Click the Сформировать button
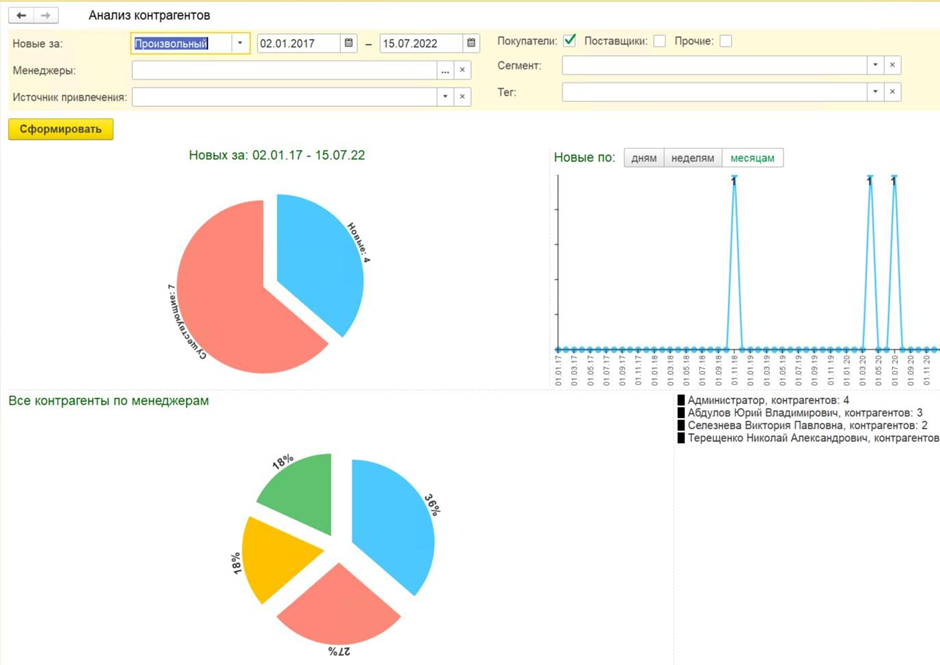940x665 pixels. [61, 129]
